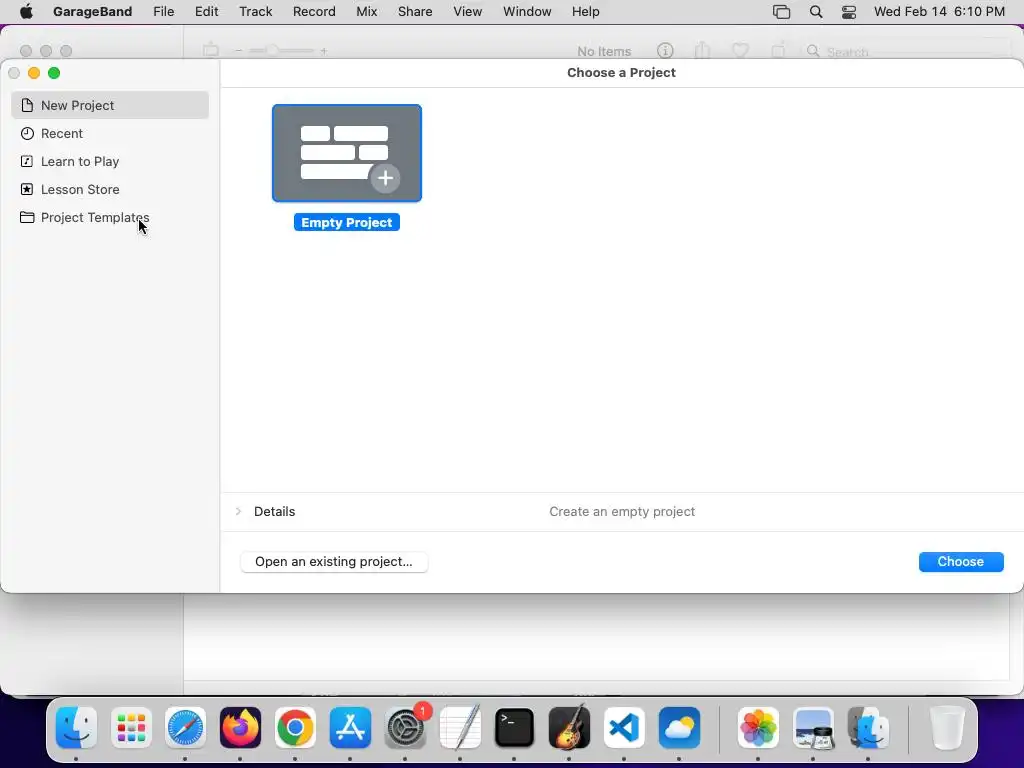Click the Learn to Play music note icon
Viewport: 1024px width, 768px height.
tap(27, 161)
